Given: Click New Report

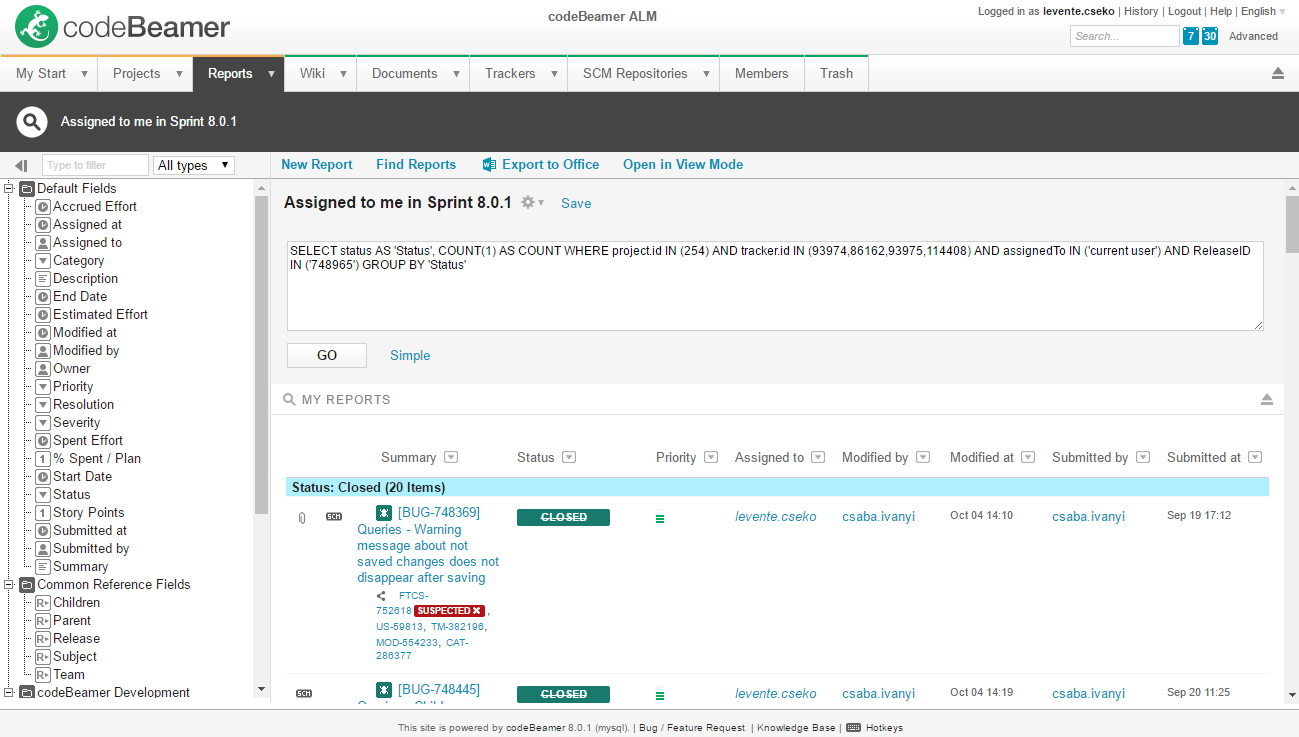Looking at the screenshot, I should tap(317, 165).
